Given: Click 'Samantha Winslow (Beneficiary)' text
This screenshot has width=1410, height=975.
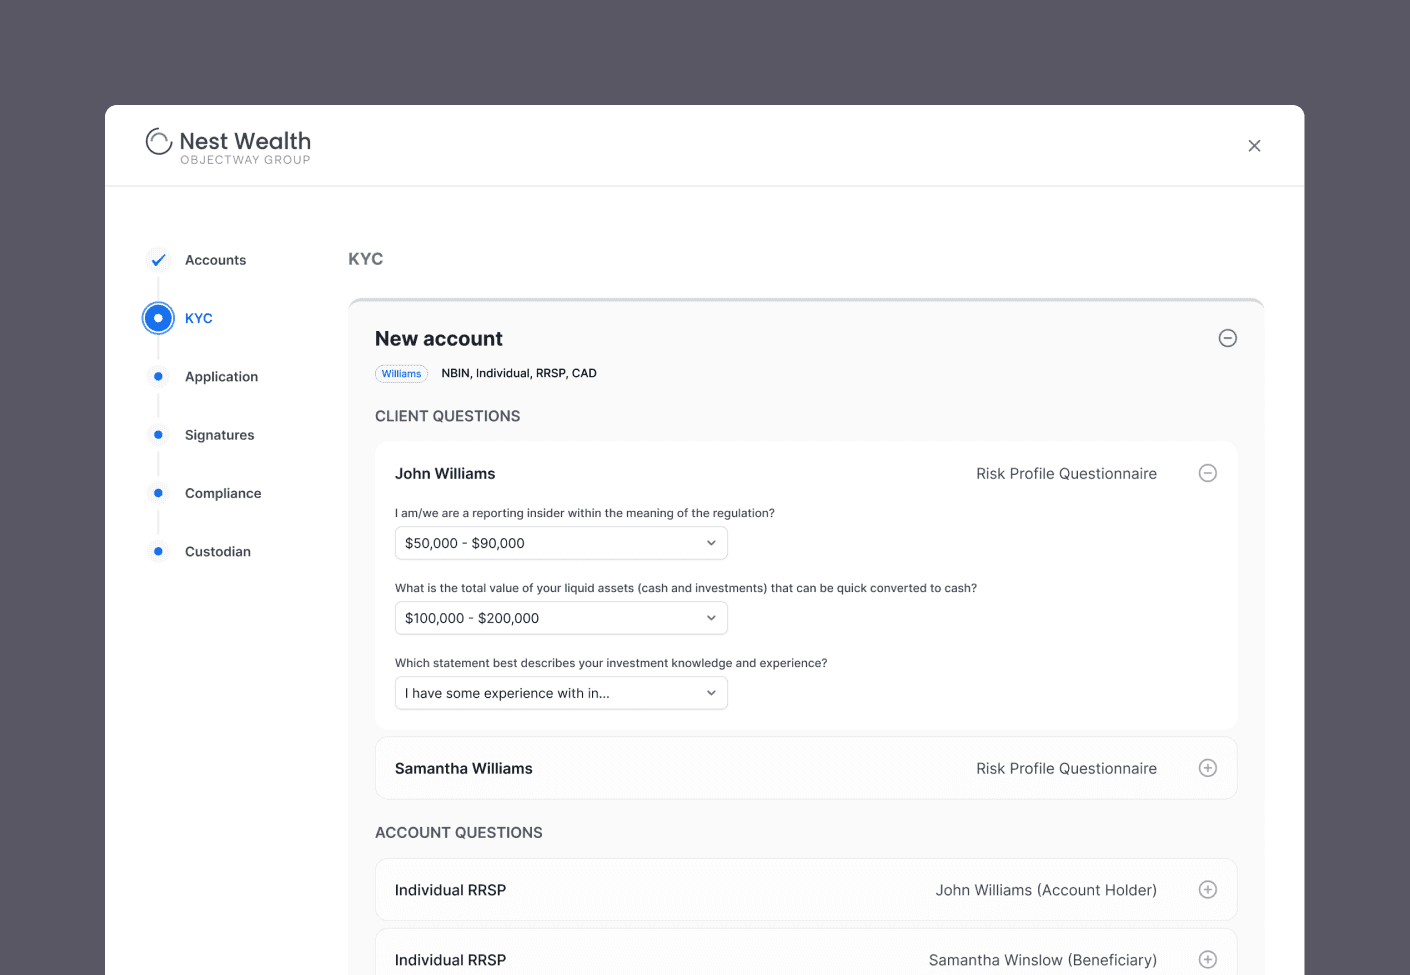Looking at the screenshot, I should point(1043,960).
